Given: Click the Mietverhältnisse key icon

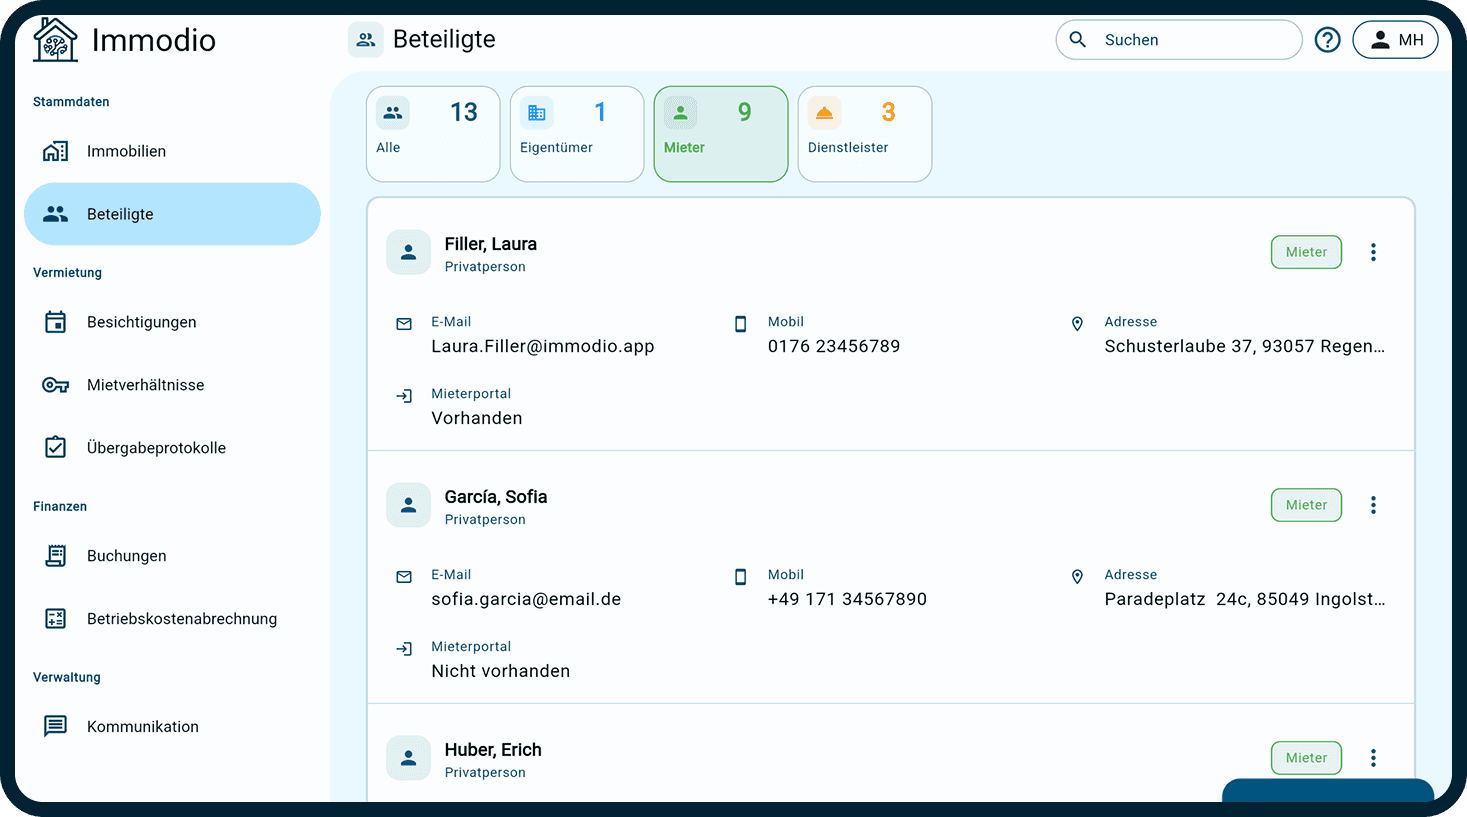Looking at the screenshot, I should click(x=55, y=385).
